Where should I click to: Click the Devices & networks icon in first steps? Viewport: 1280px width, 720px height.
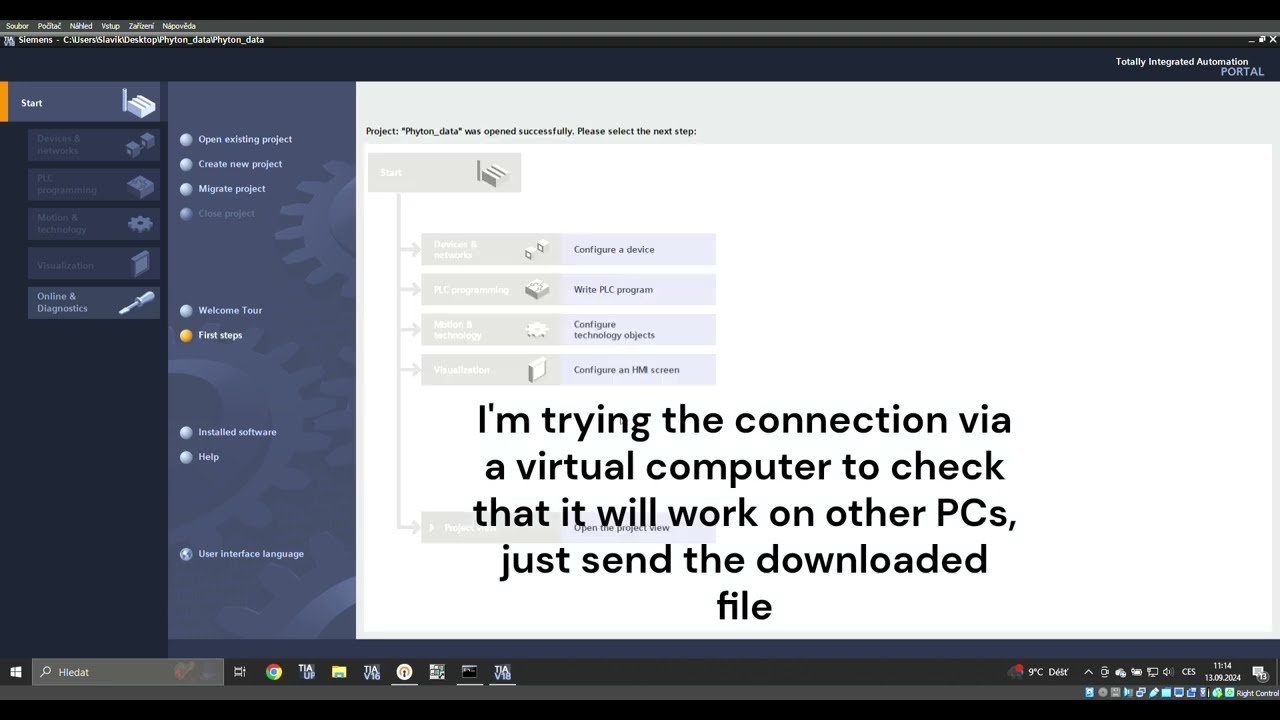point(536,250)
